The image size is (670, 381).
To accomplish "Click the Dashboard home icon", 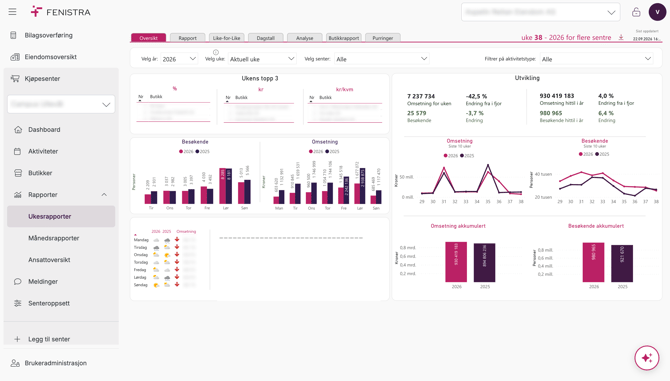I will 18,129.
